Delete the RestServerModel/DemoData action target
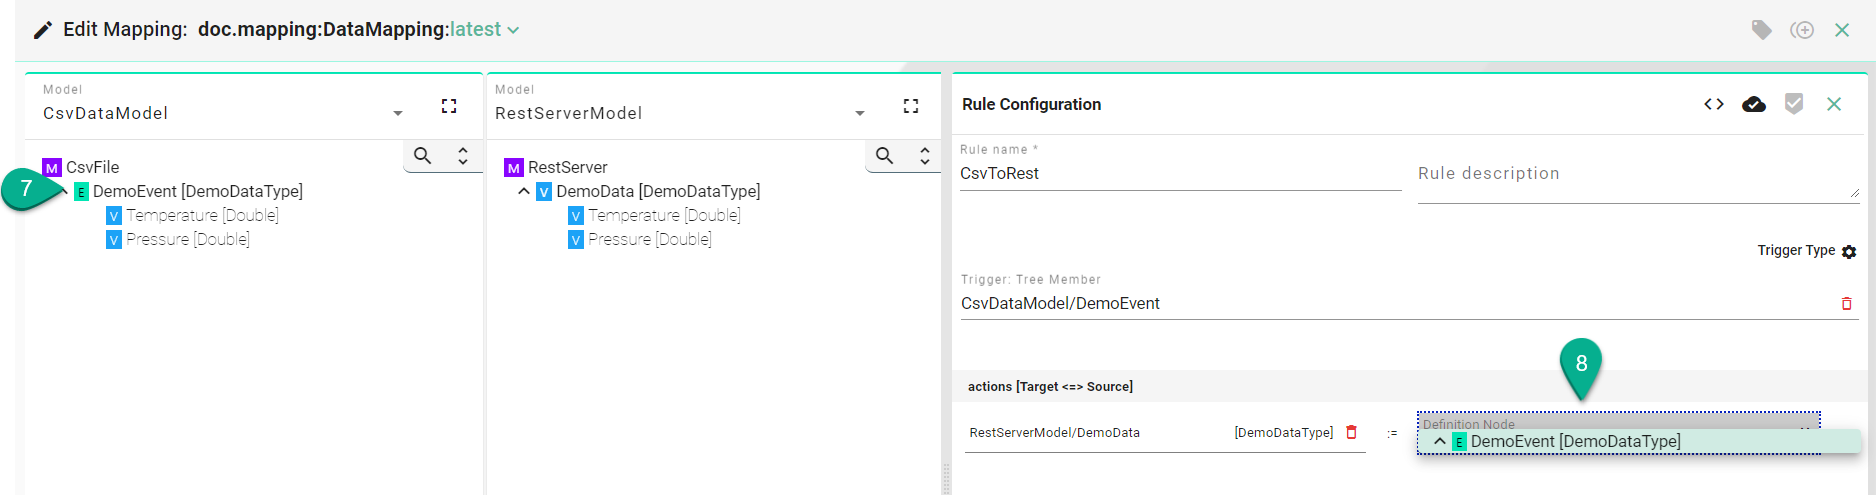Screen dimensions: 1876x495 1351,432
